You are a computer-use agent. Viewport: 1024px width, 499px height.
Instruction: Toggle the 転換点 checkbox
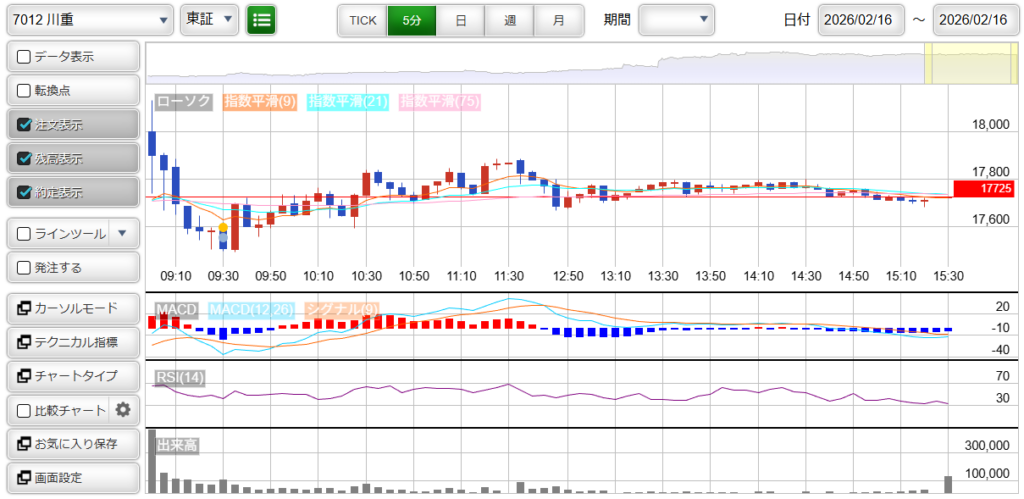click(x=25, y=91)
